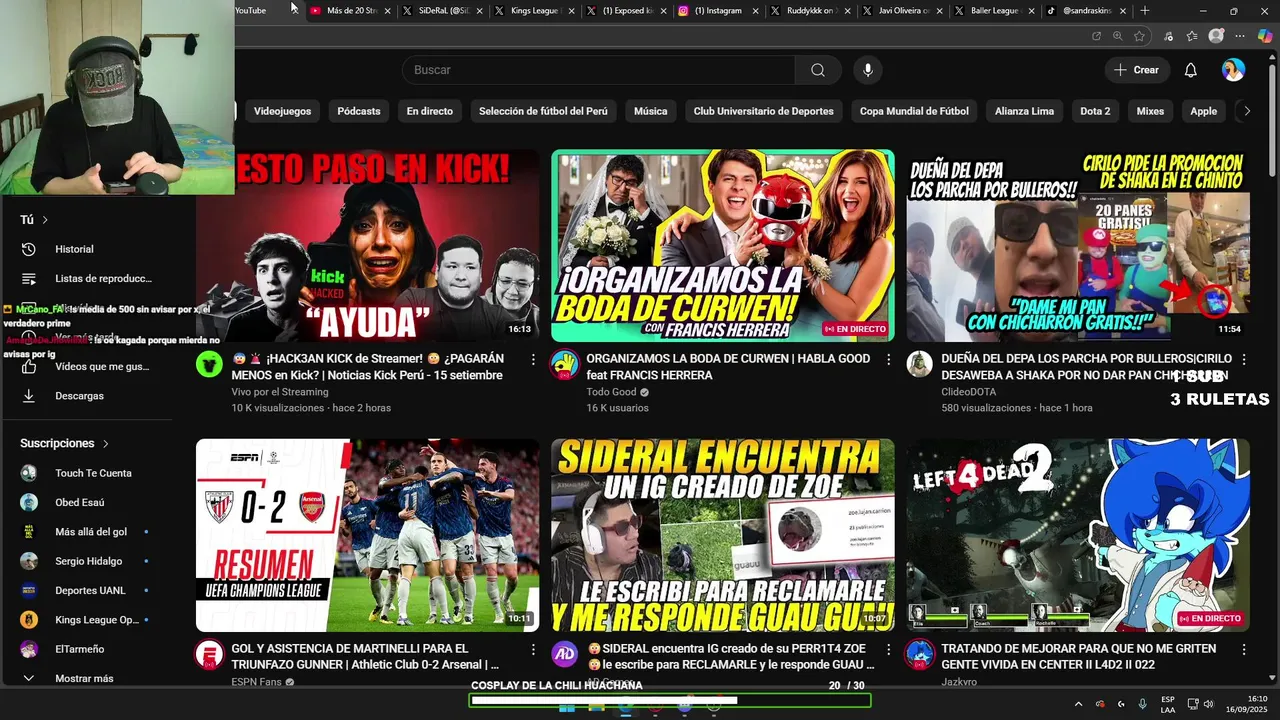Switch to the @sandraskins TikTok tab
Viewport: 1280px width, 720px height.
(1087, 11)
